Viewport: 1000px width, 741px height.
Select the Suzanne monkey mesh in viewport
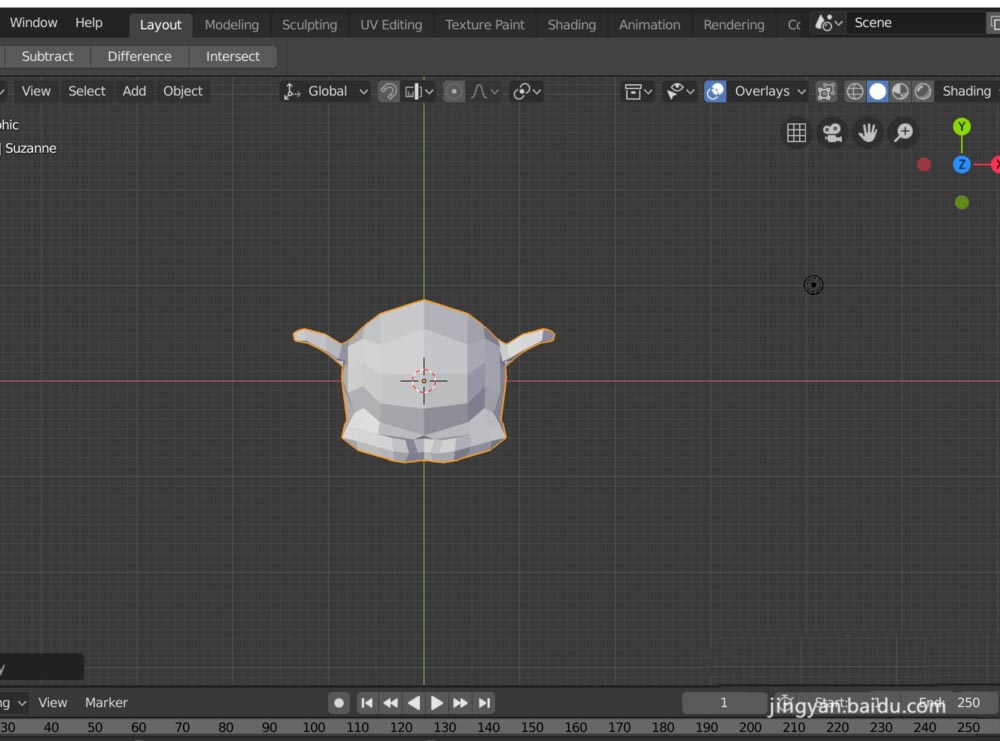[423, 381]
